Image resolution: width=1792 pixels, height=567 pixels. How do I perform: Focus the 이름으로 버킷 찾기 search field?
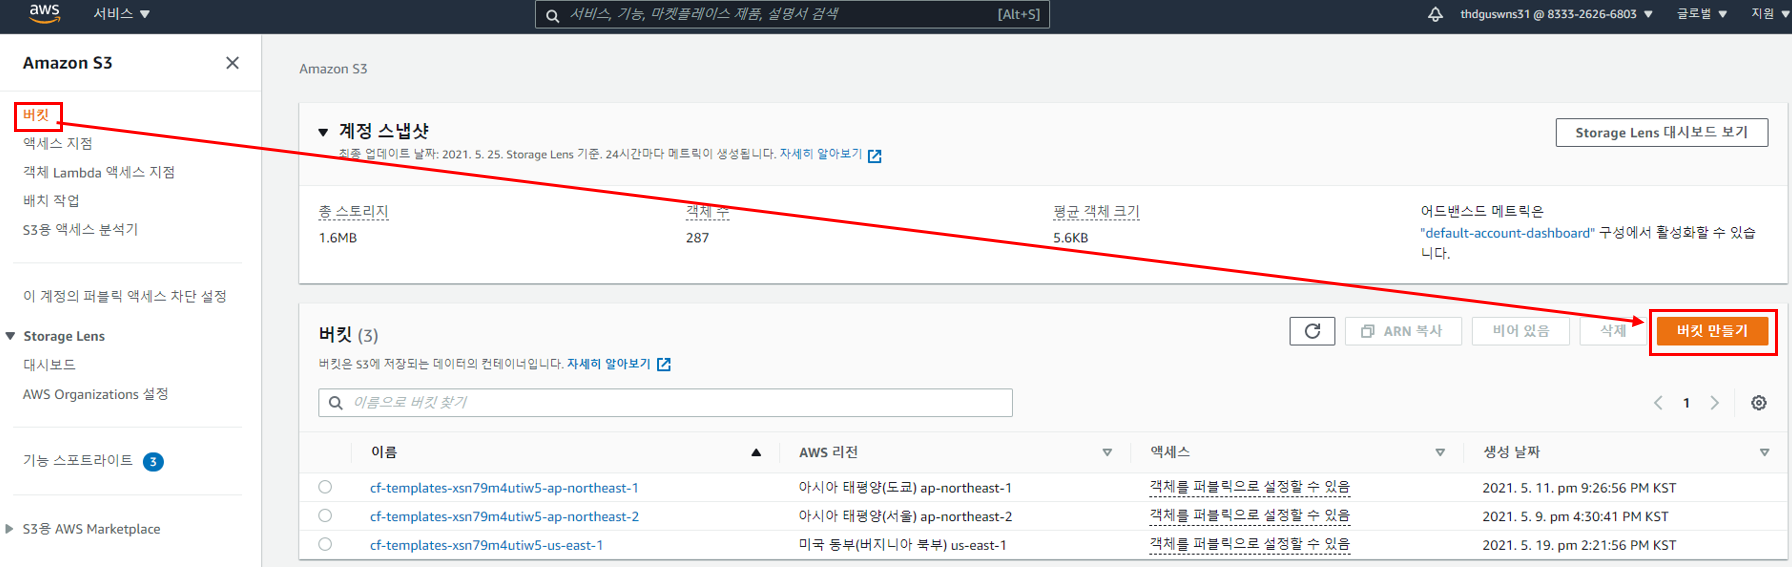pos(665,402)
